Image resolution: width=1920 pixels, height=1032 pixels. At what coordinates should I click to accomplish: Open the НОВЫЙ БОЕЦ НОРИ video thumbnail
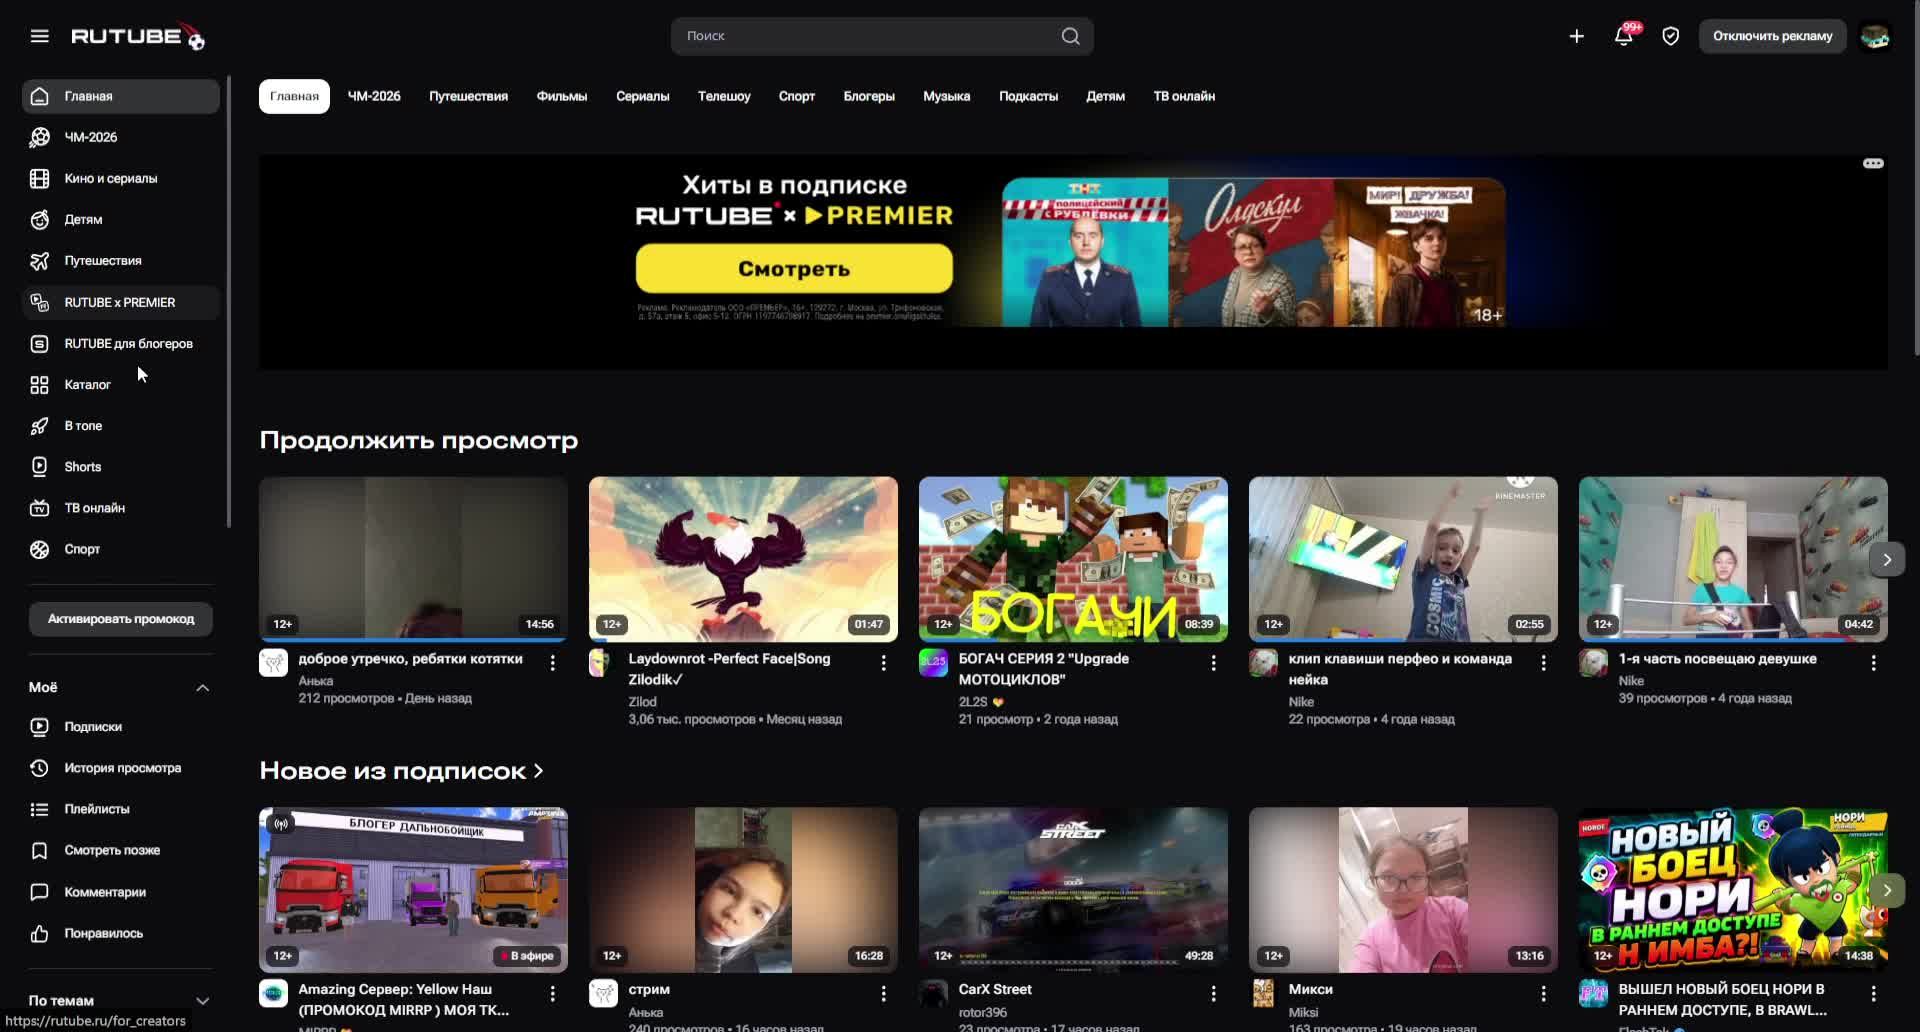coord(1733,890)
